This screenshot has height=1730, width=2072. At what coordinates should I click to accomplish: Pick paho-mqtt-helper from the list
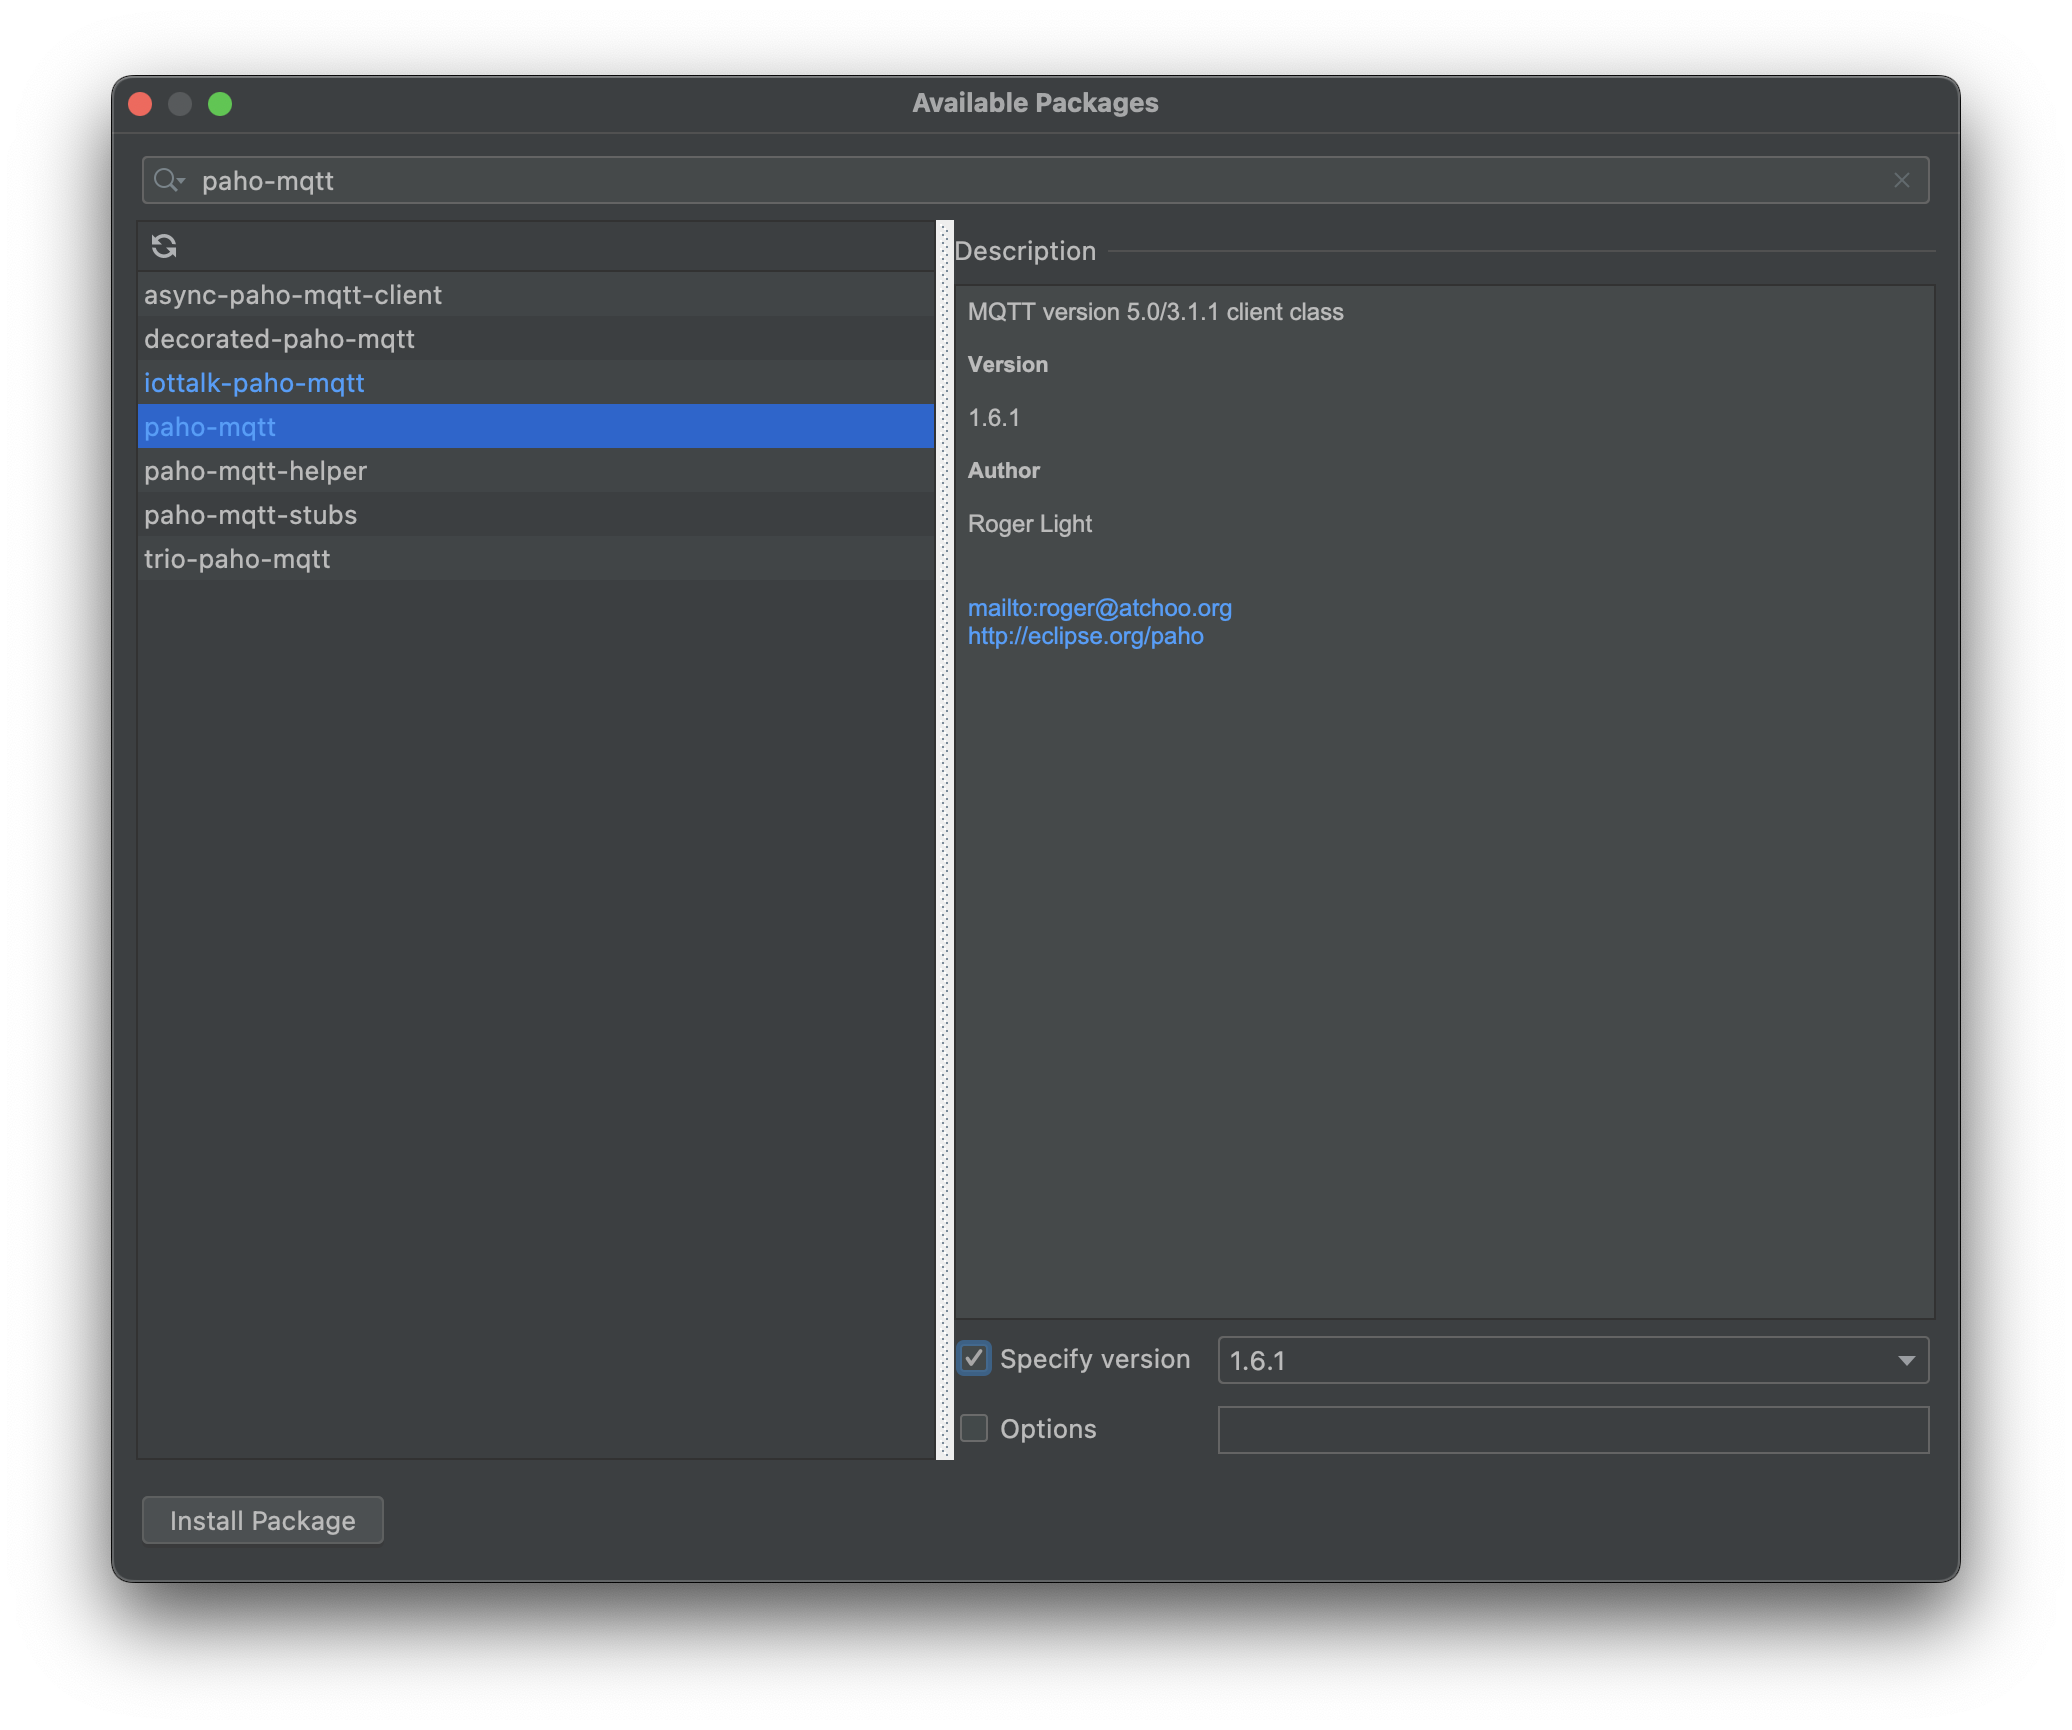coord(255,471)
